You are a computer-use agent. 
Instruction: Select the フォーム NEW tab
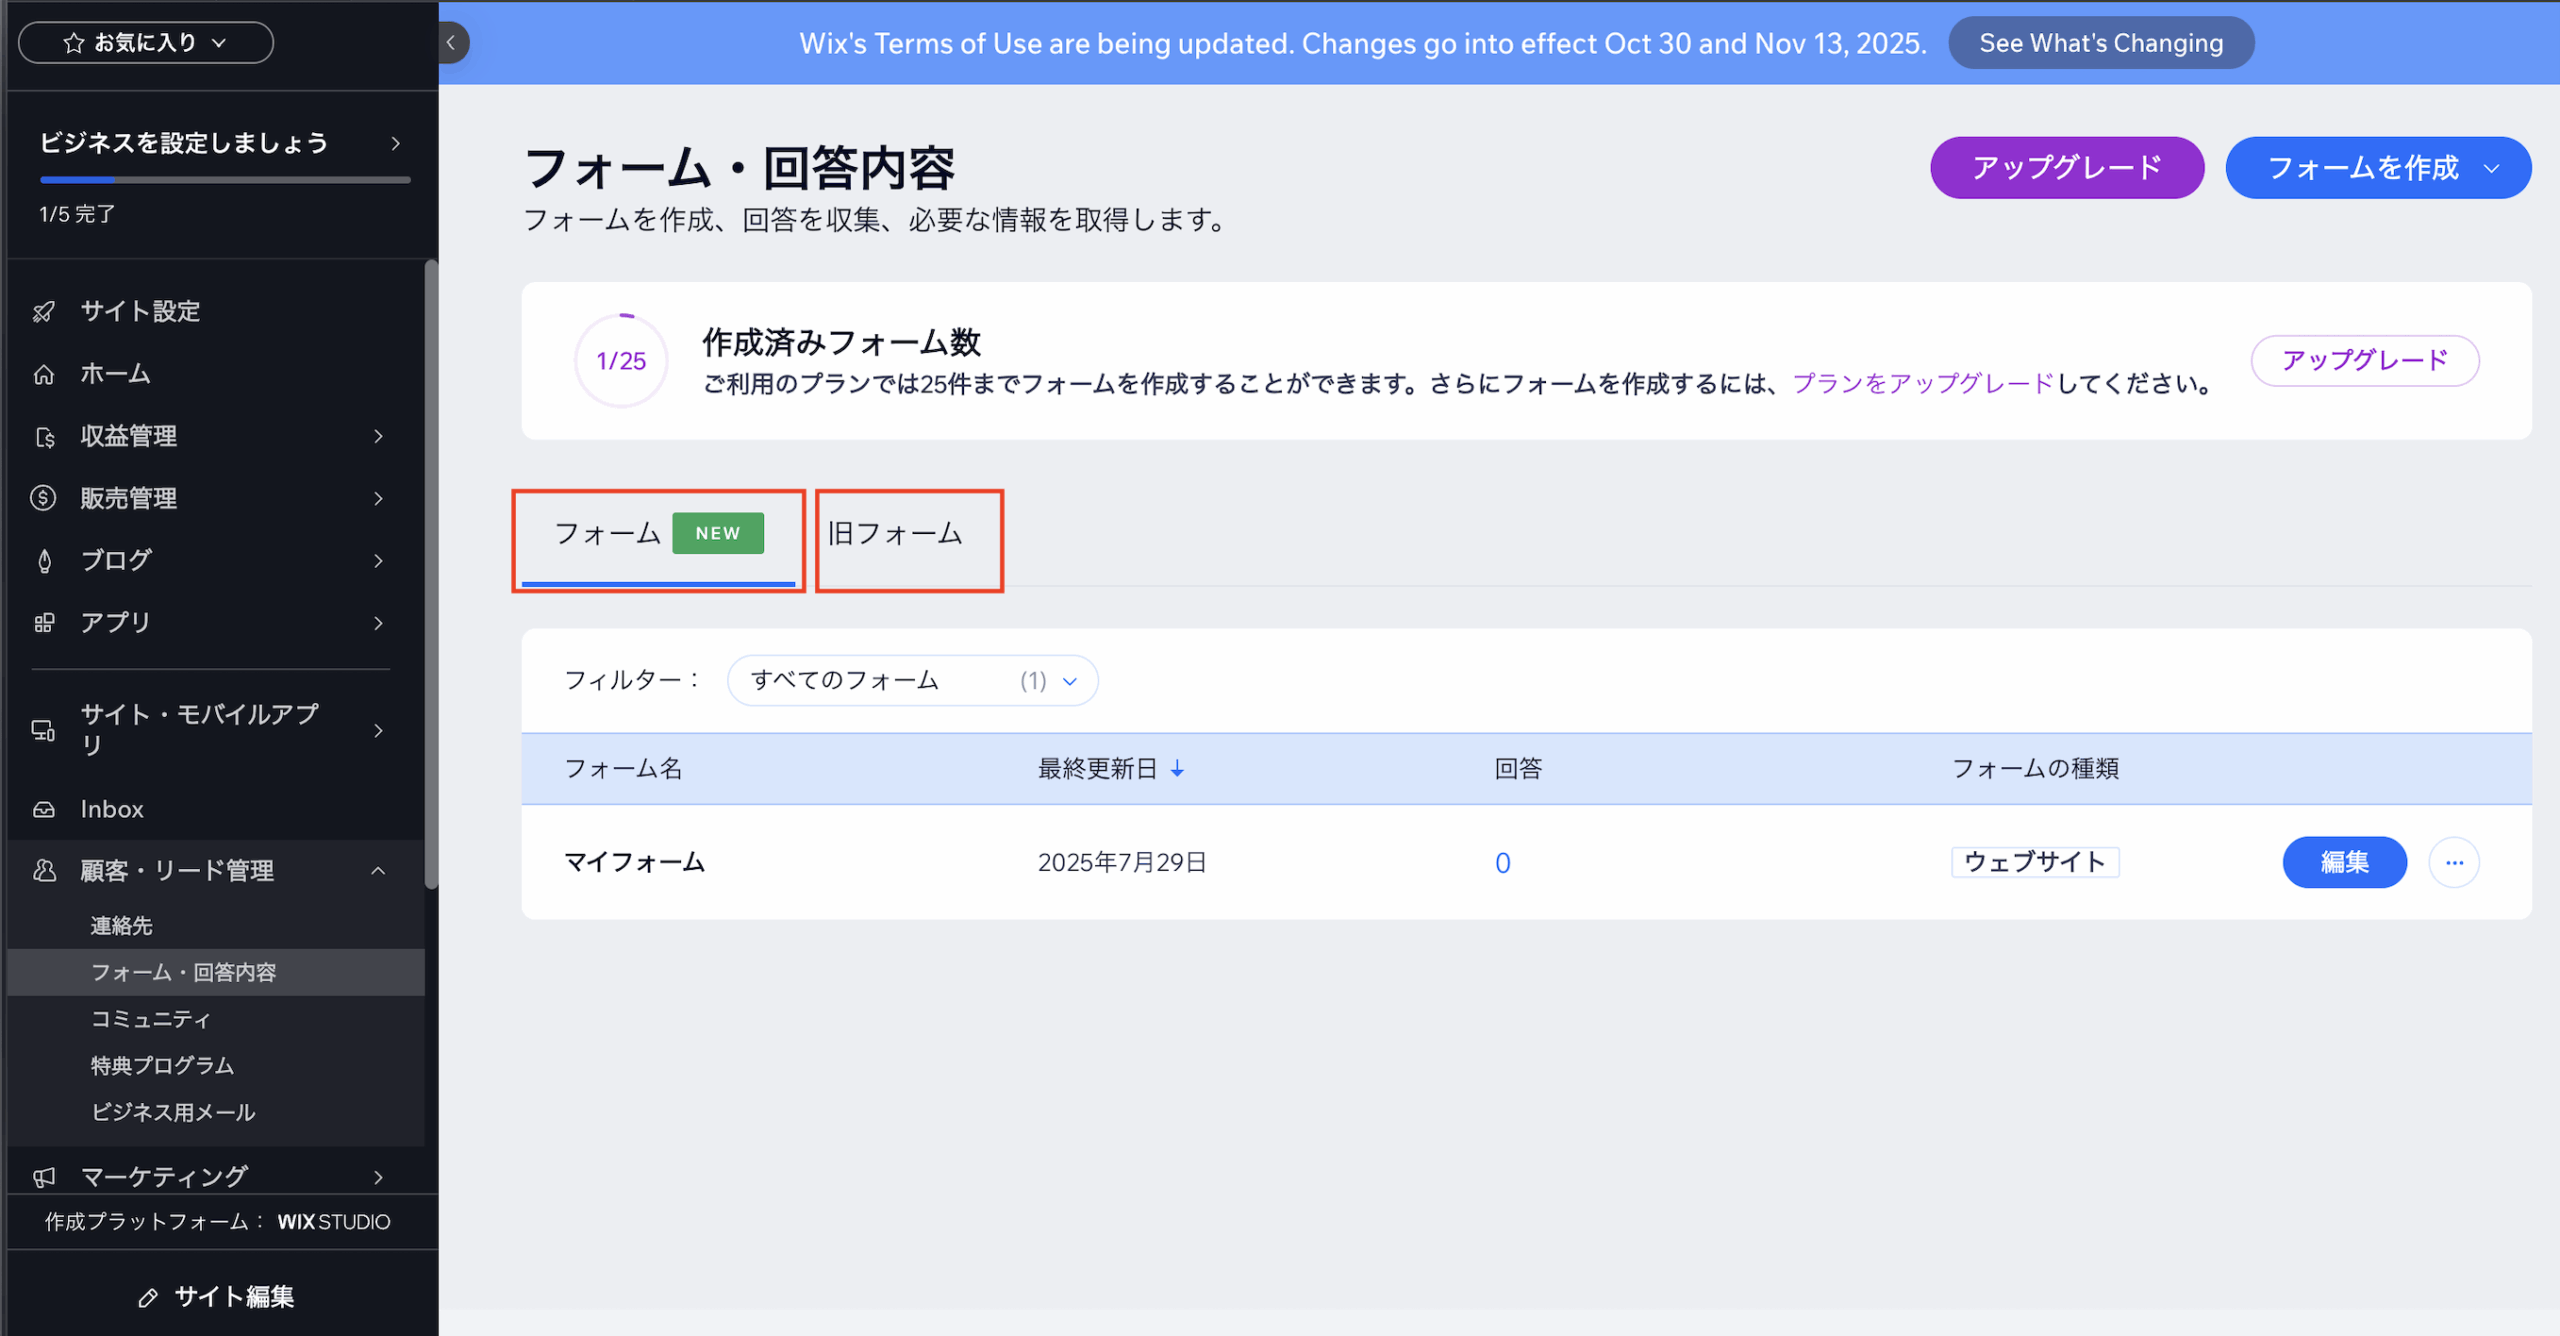pos(658,534)
